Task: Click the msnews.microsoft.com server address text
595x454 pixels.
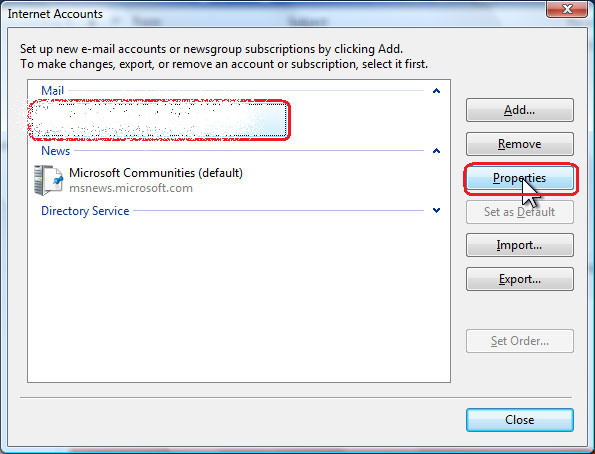Action: coord(131,188)
